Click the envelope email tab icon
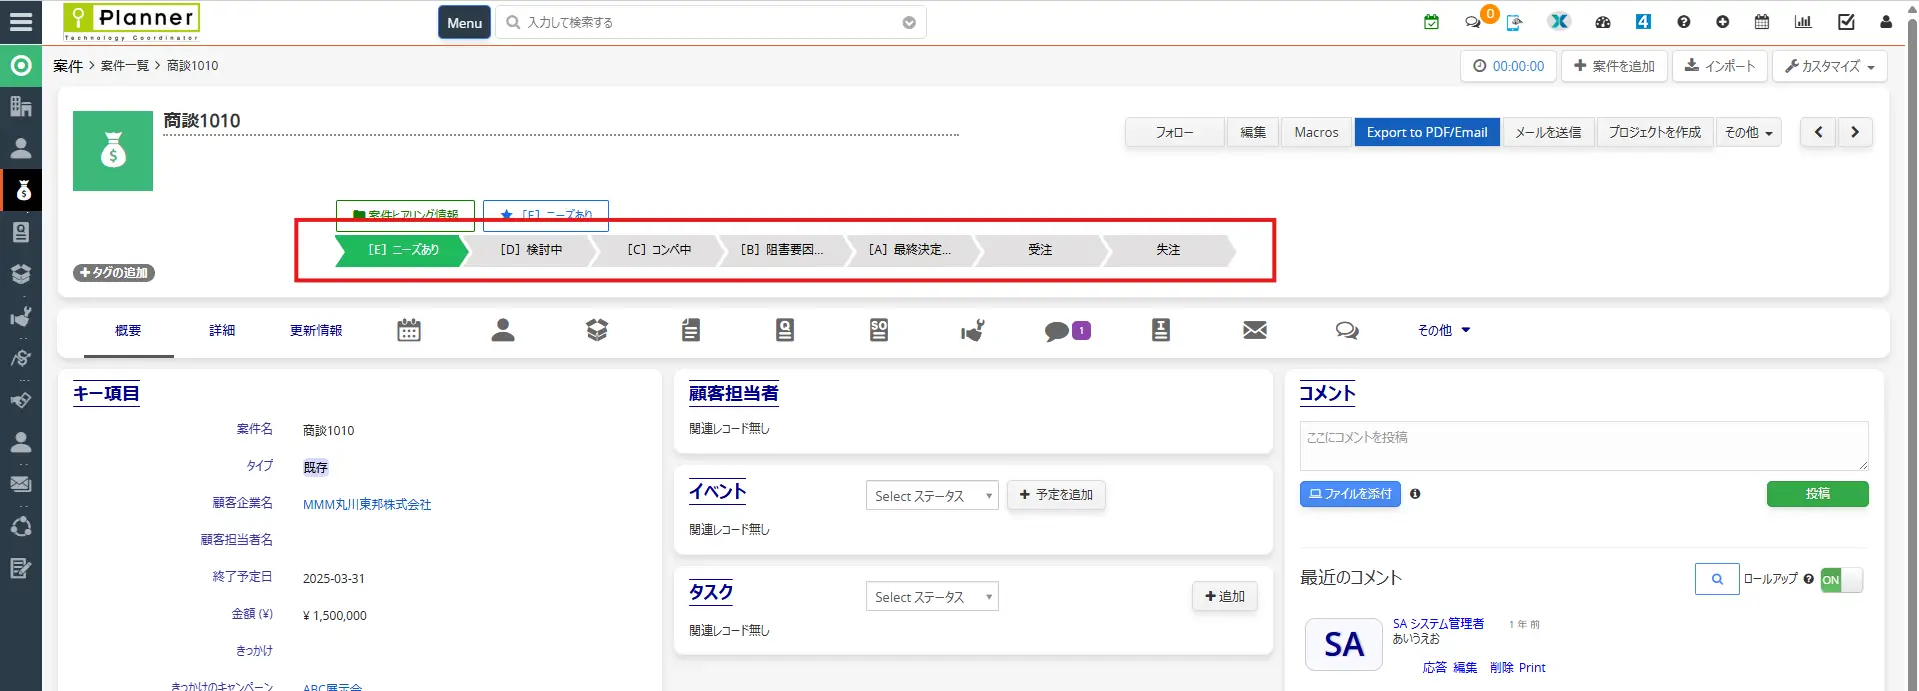This screenshot has height=691, width=1919. pyautogui.click(x=1254, y=330)
